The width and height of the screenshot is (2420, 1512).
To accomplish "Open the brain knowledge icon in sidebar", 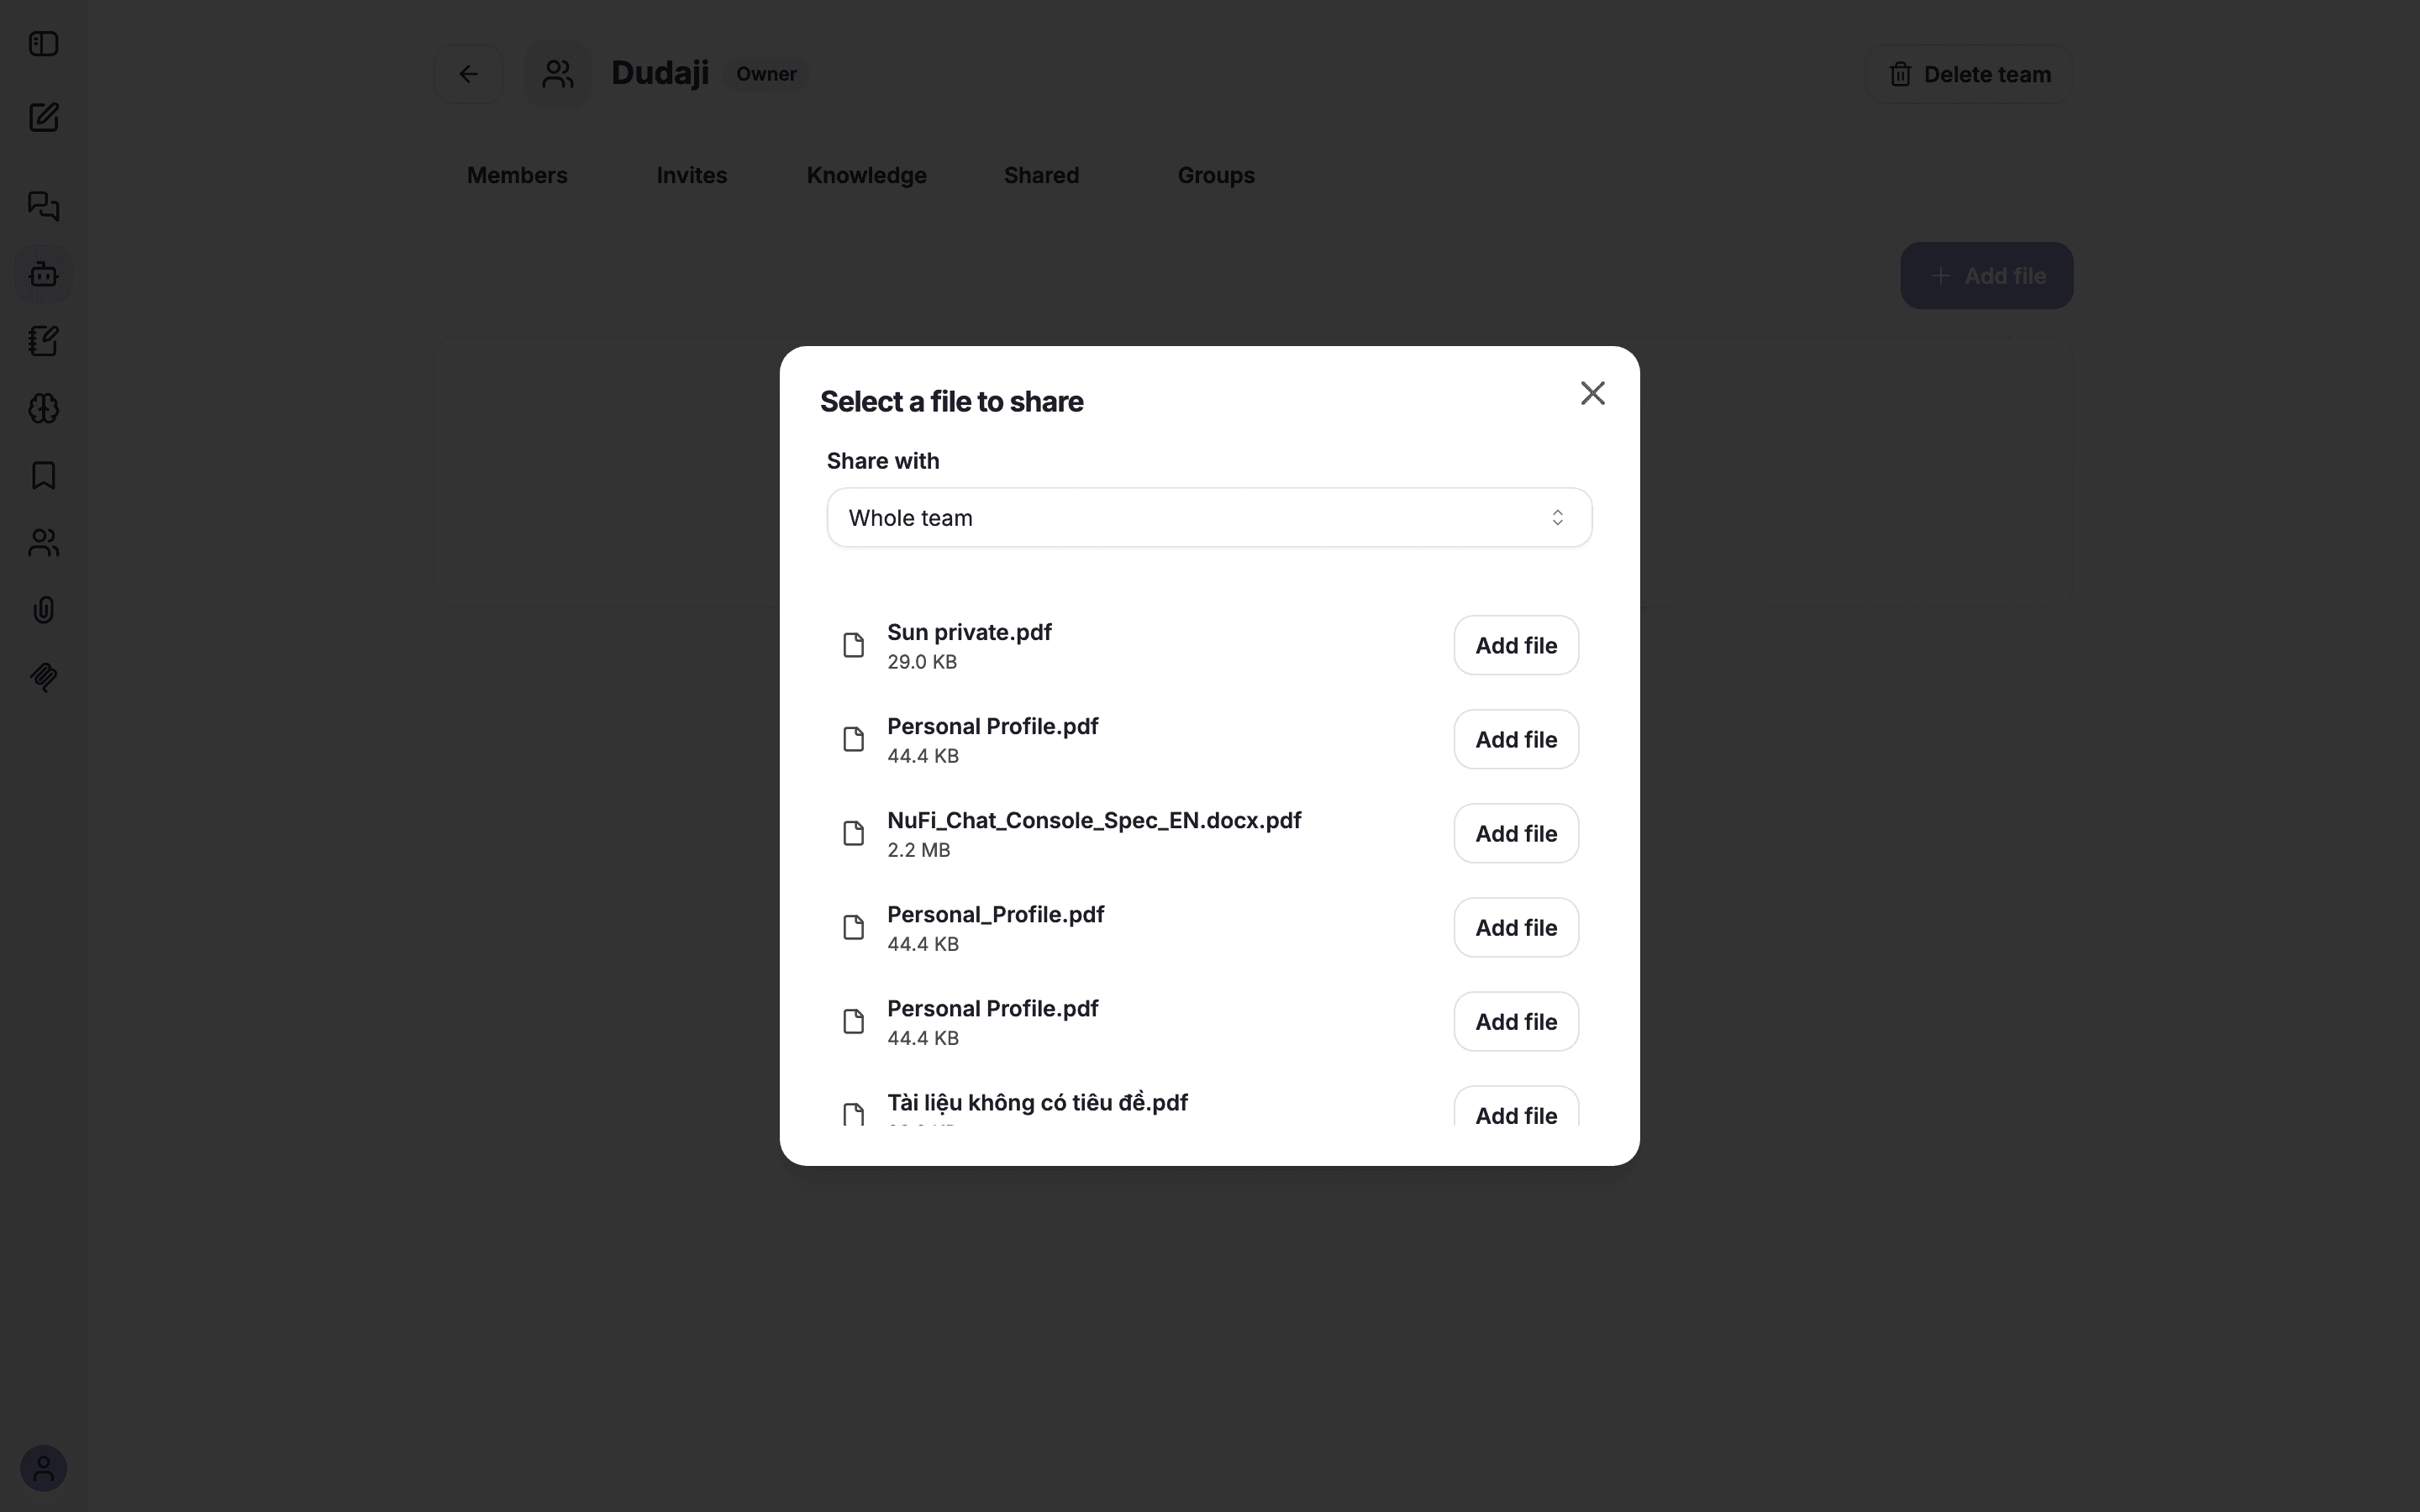I will tap(43, 408).
